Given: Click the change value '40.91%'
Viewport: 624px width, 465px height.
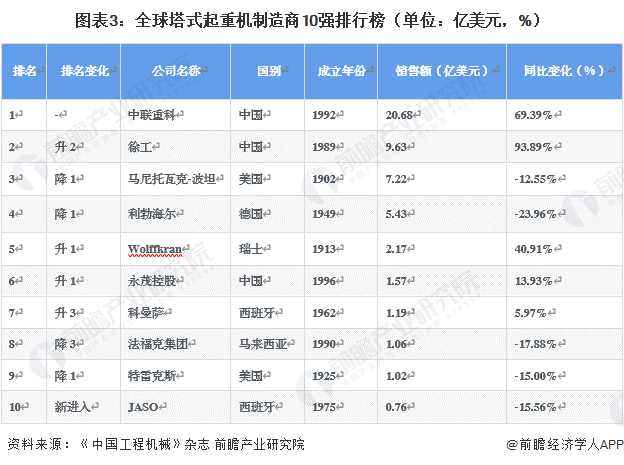Looking at the screenshot, I should tap(533, 249).
